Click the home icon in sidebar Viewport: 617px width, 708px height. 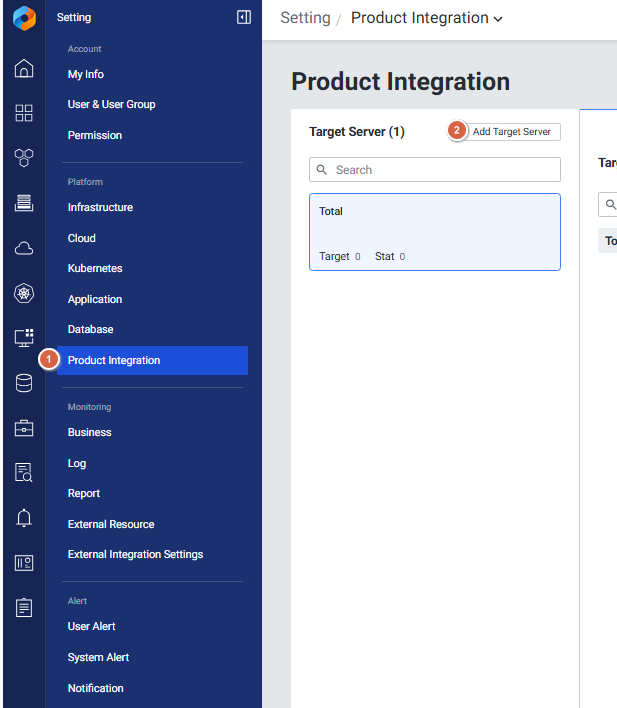click(24, 68)
